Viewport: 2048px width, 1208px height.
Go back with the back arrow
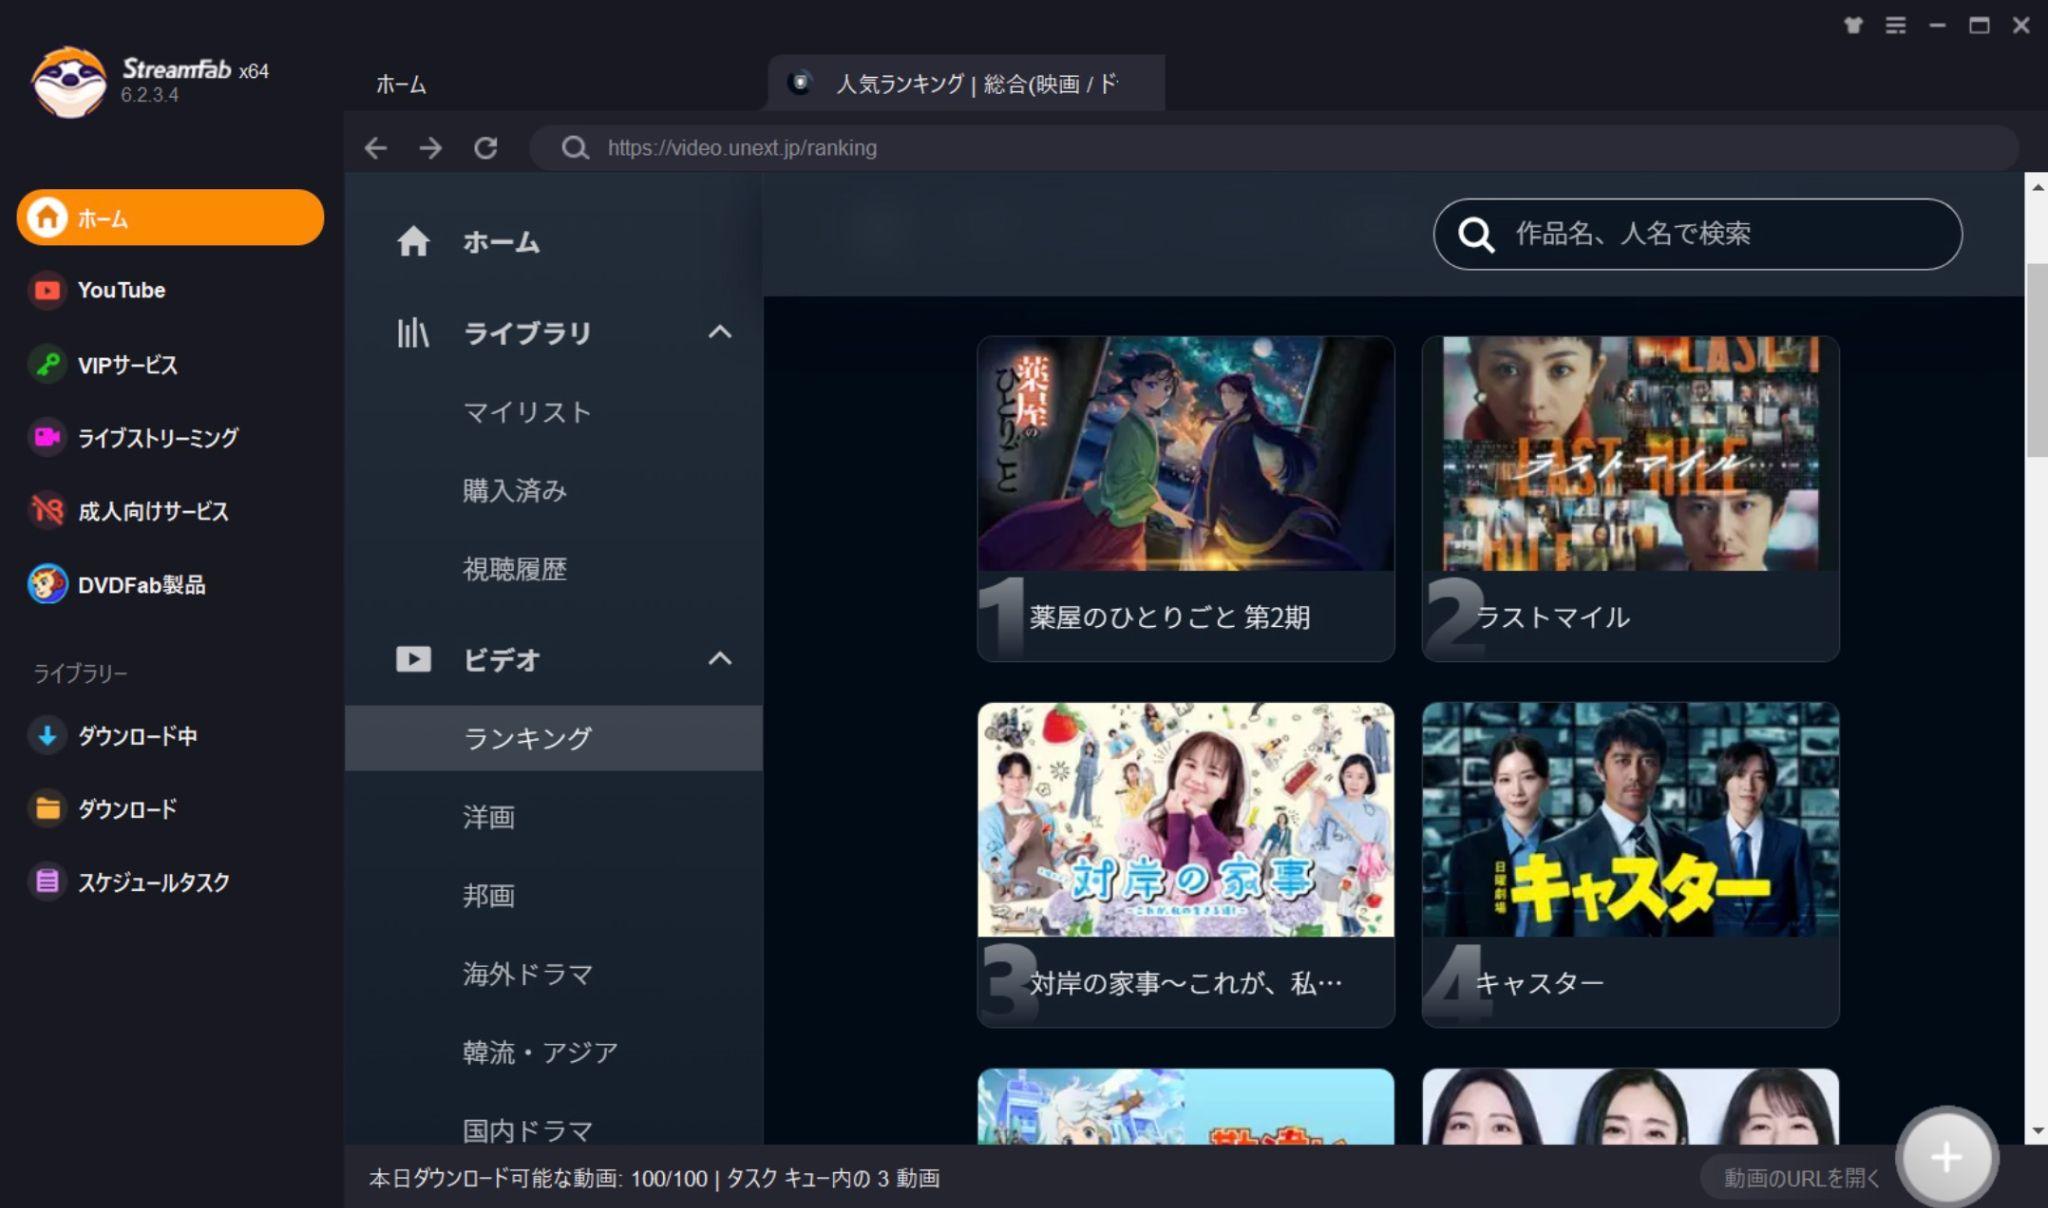(375, 148)
